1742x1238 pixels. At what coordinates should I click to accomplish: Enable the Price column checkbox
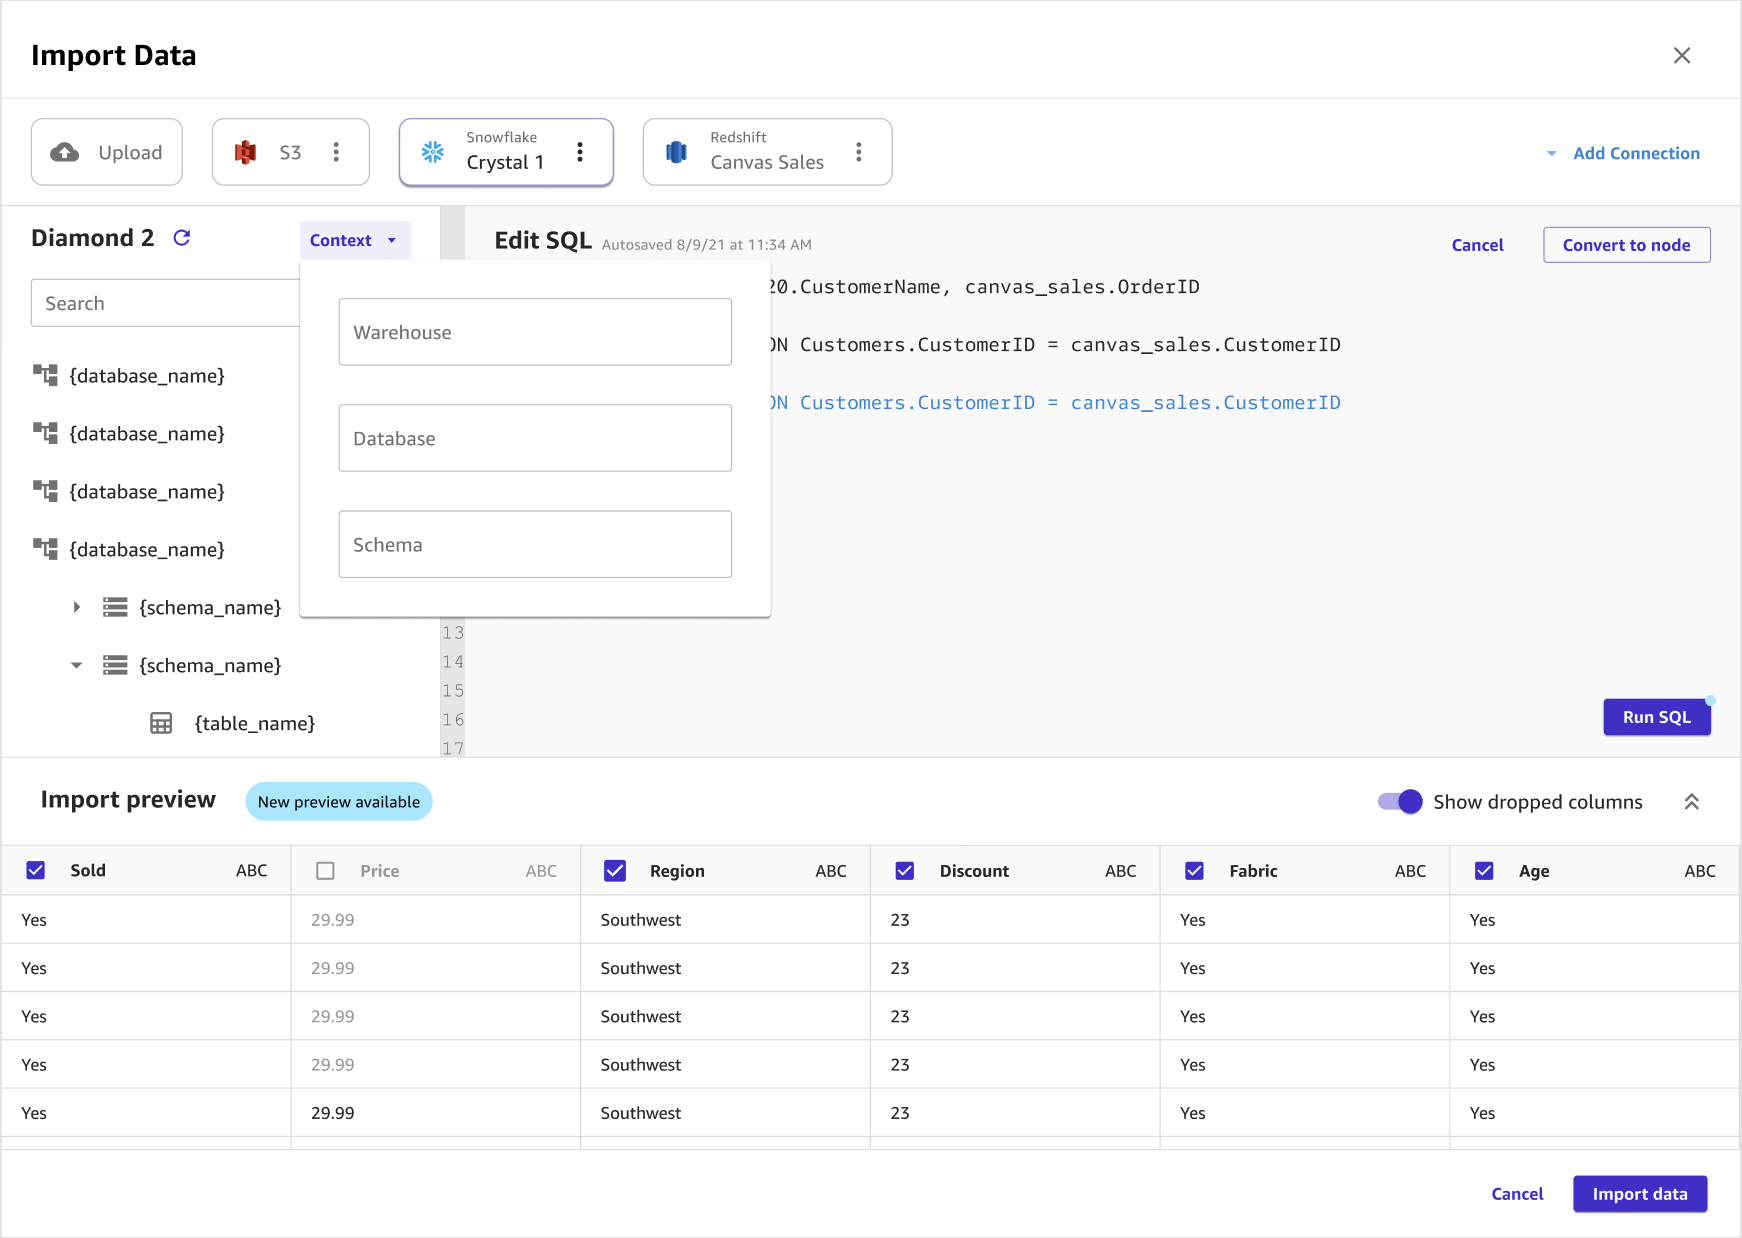(x=325, y=870)
